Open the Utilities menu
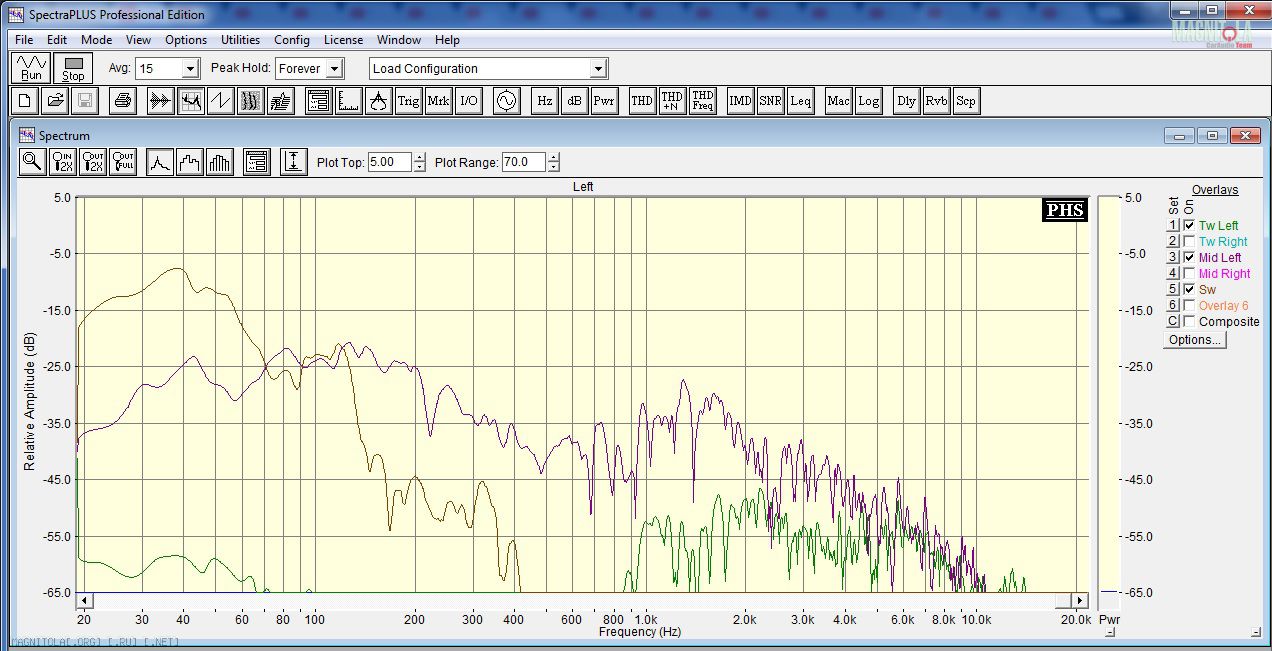 click(240, 40)
